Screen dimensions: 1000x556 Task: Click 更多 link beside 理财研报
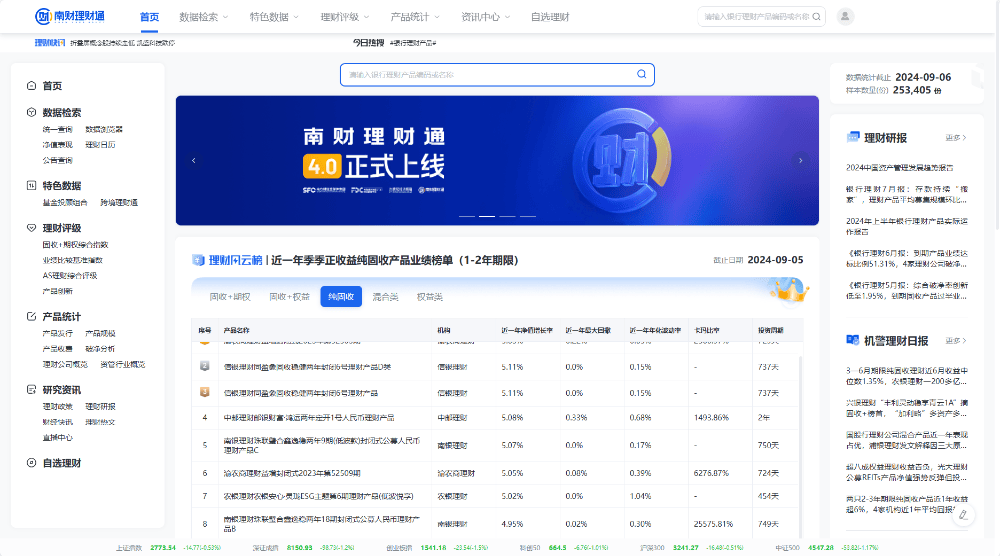point(956,138)
